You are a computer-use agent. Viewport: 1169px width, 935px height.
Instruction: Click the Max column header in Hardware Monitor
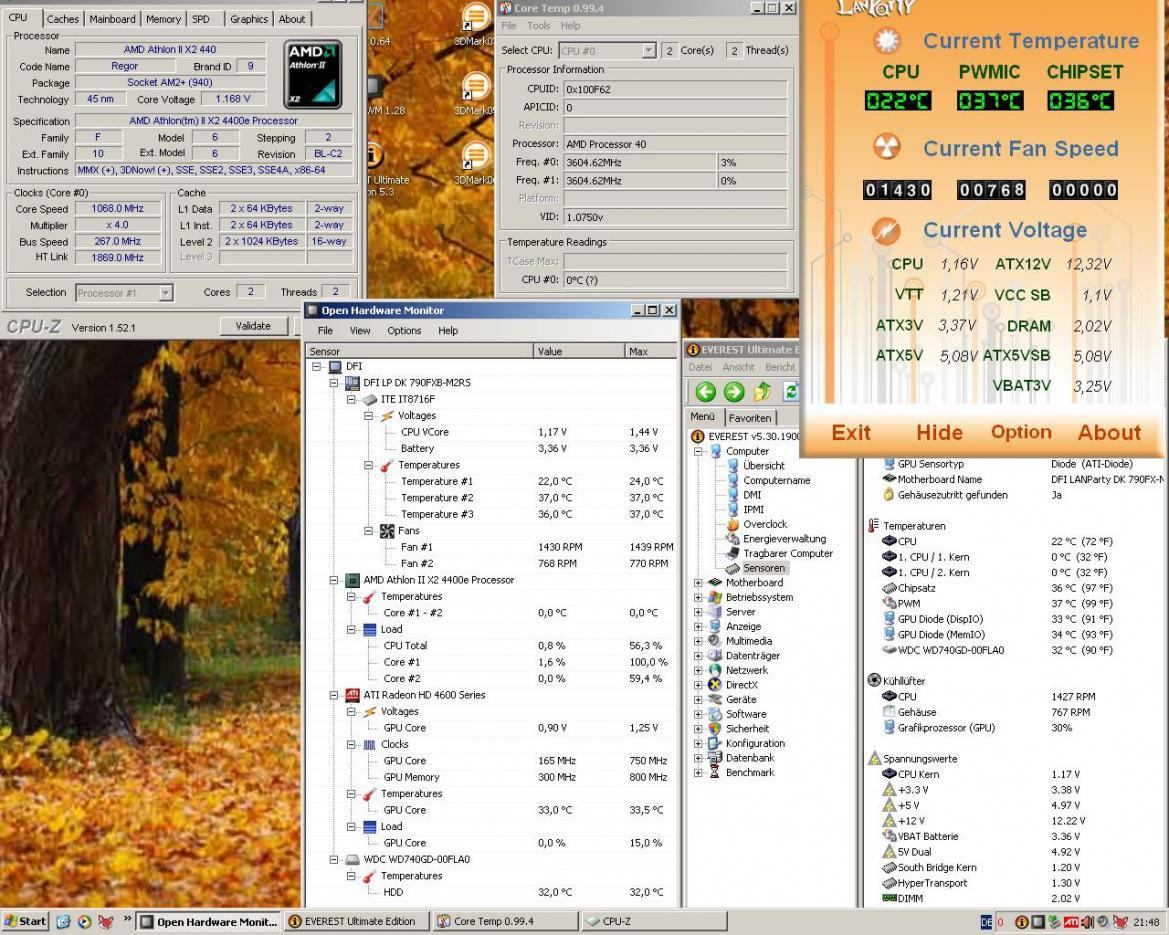click(651, 351)
